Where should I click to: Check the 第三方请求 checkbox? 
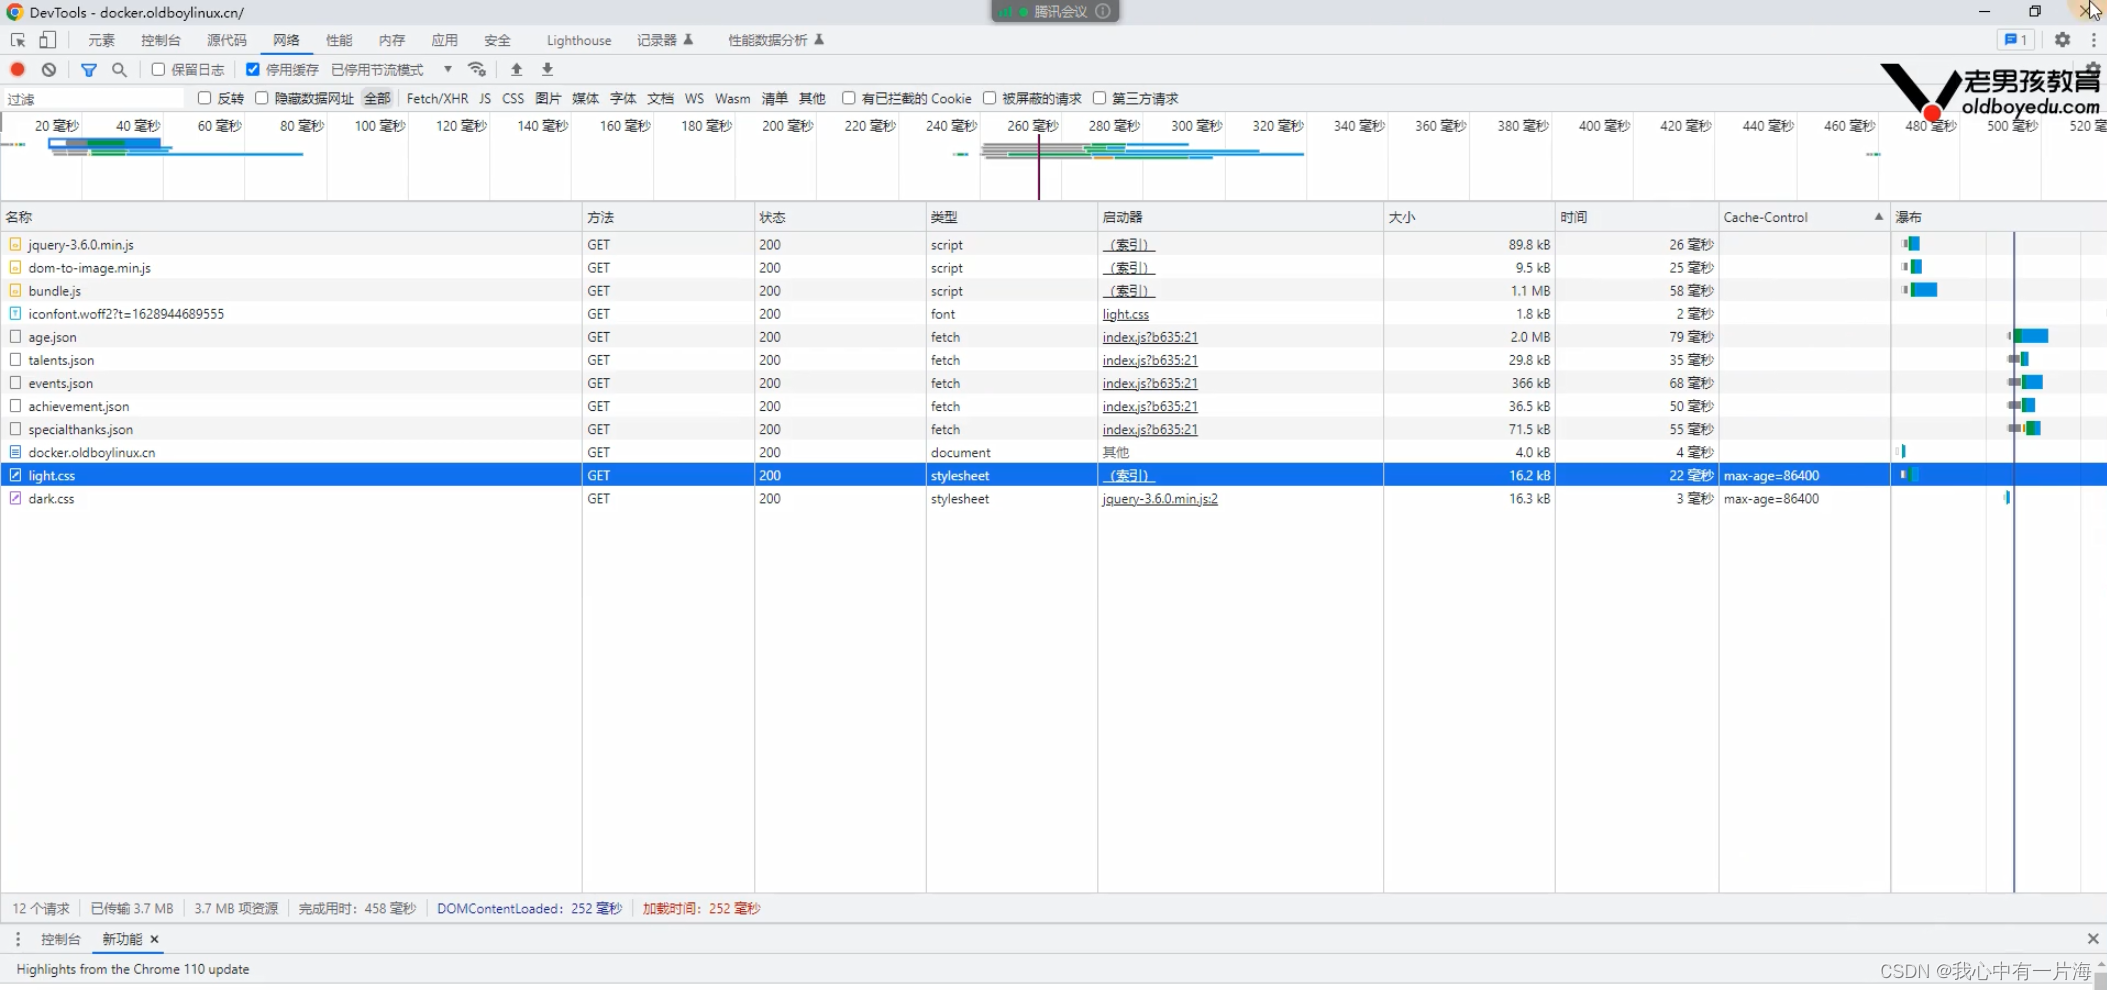(x=1099, y=98)
